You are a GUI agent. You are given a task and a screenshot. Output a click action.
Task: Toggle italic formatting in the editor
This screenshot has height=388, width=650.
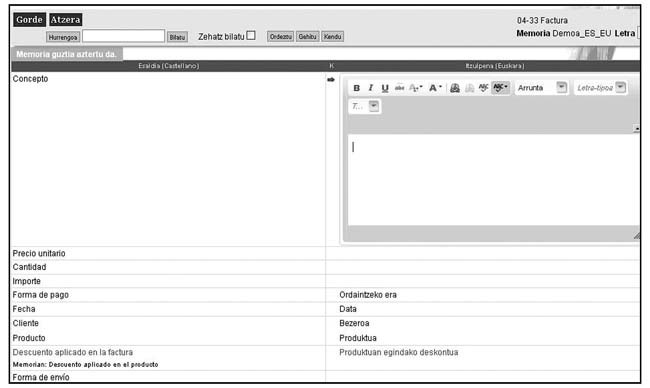pos(371,88)
